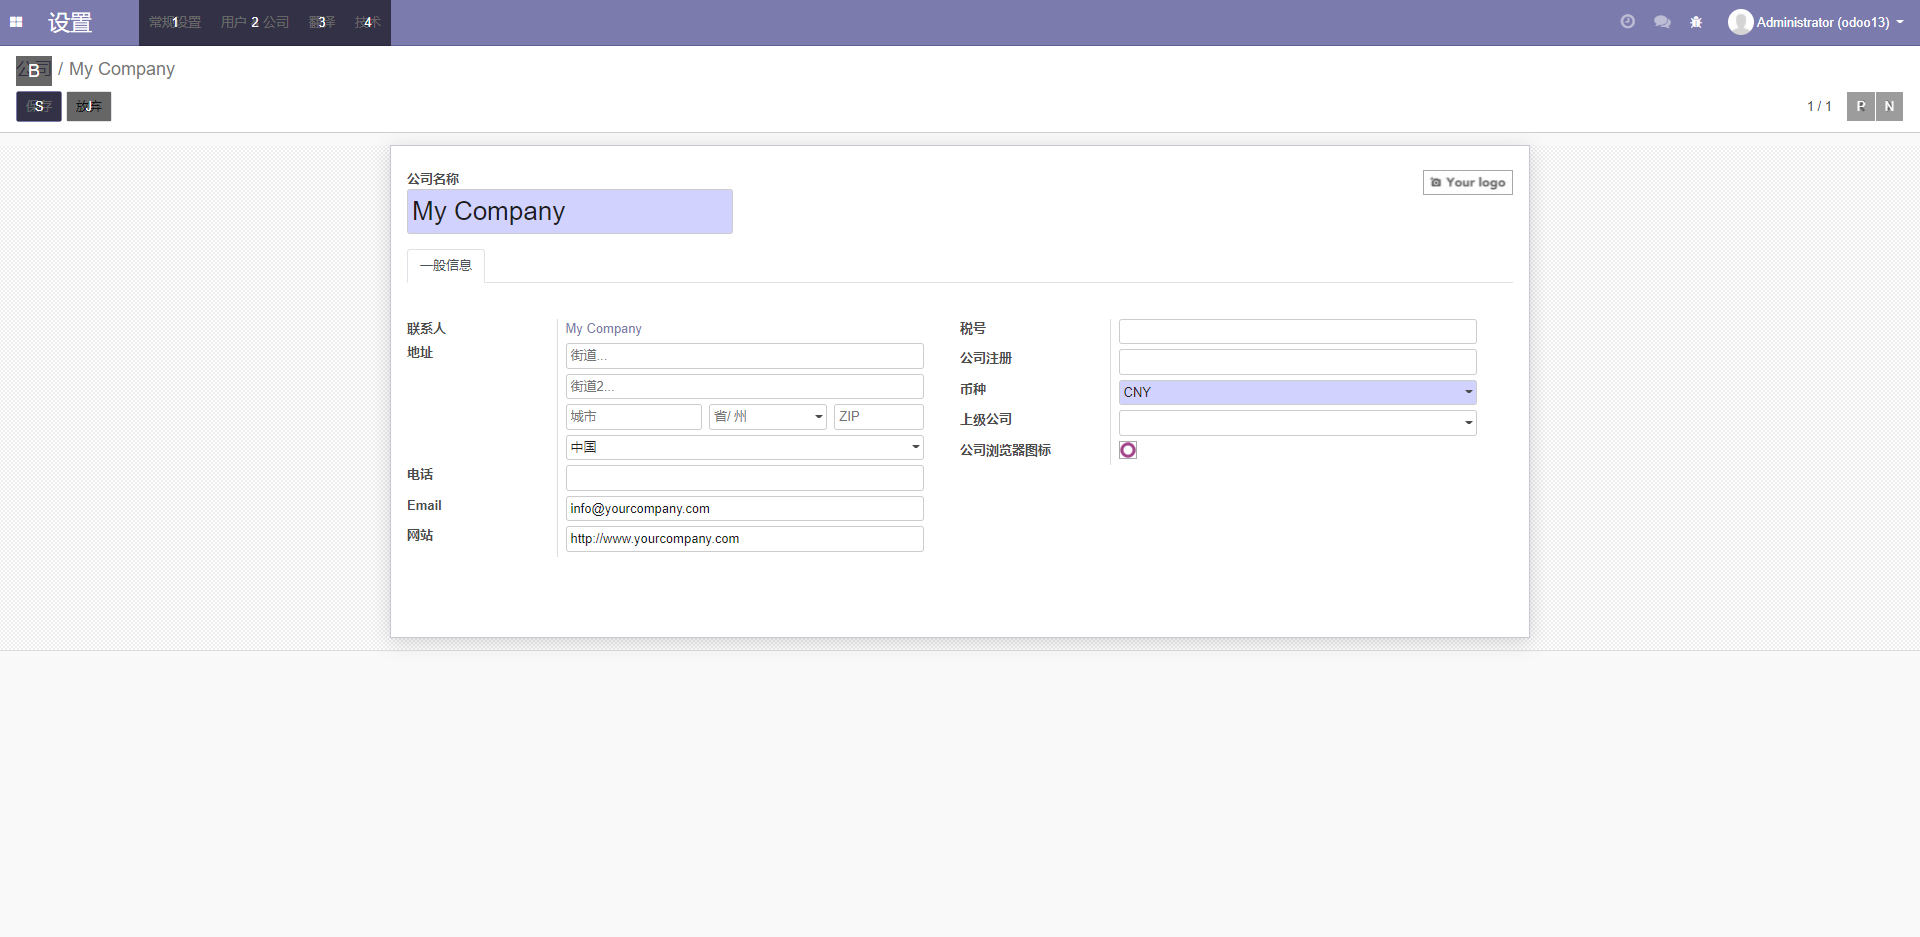The height and width of the screenshot is (937, 1920).
Task: Click the Email field info@yourcompany.com
Action: 744,508
